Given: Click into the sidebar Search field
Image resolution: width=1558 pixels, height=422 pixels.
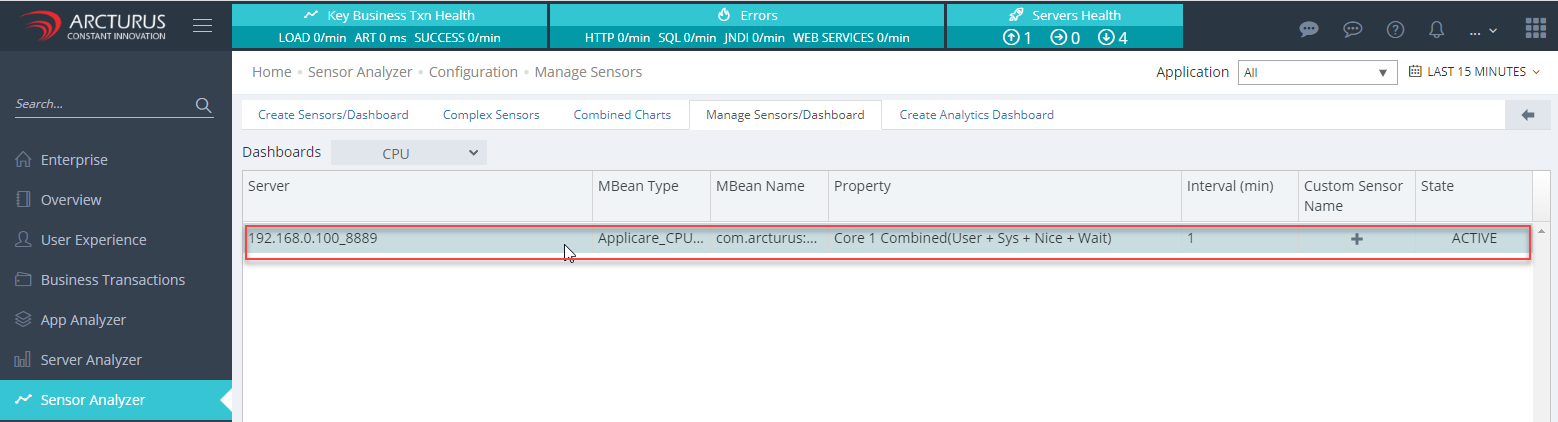Looking at the screenshot, I should tap(100, 104).
